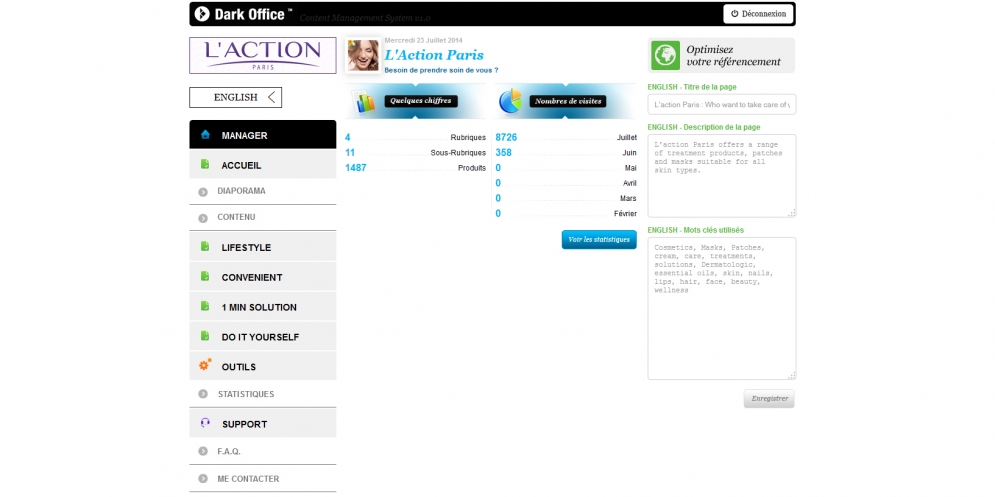Click the L'Action Paris title link
Viewport: 995px width, 497px height.
[434, 55]
